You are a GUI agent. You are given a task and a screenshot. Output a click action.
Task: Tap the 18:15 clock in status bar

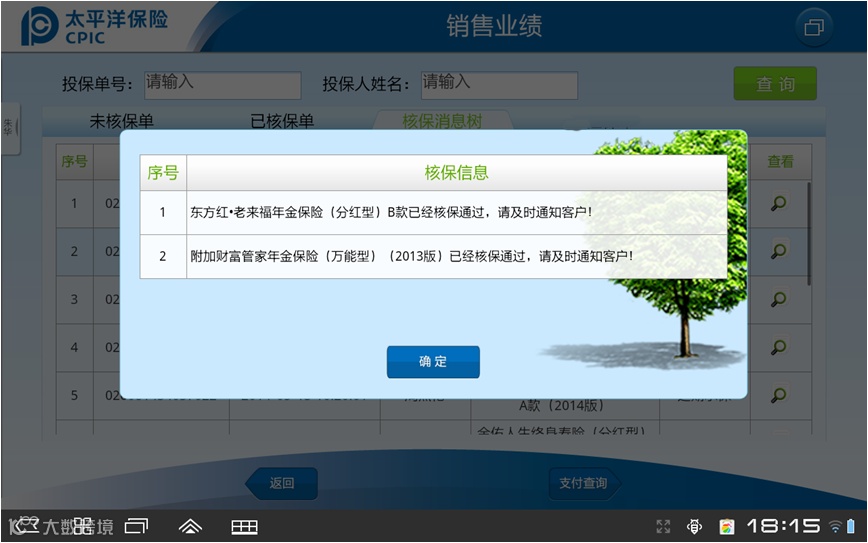[784, 526]
